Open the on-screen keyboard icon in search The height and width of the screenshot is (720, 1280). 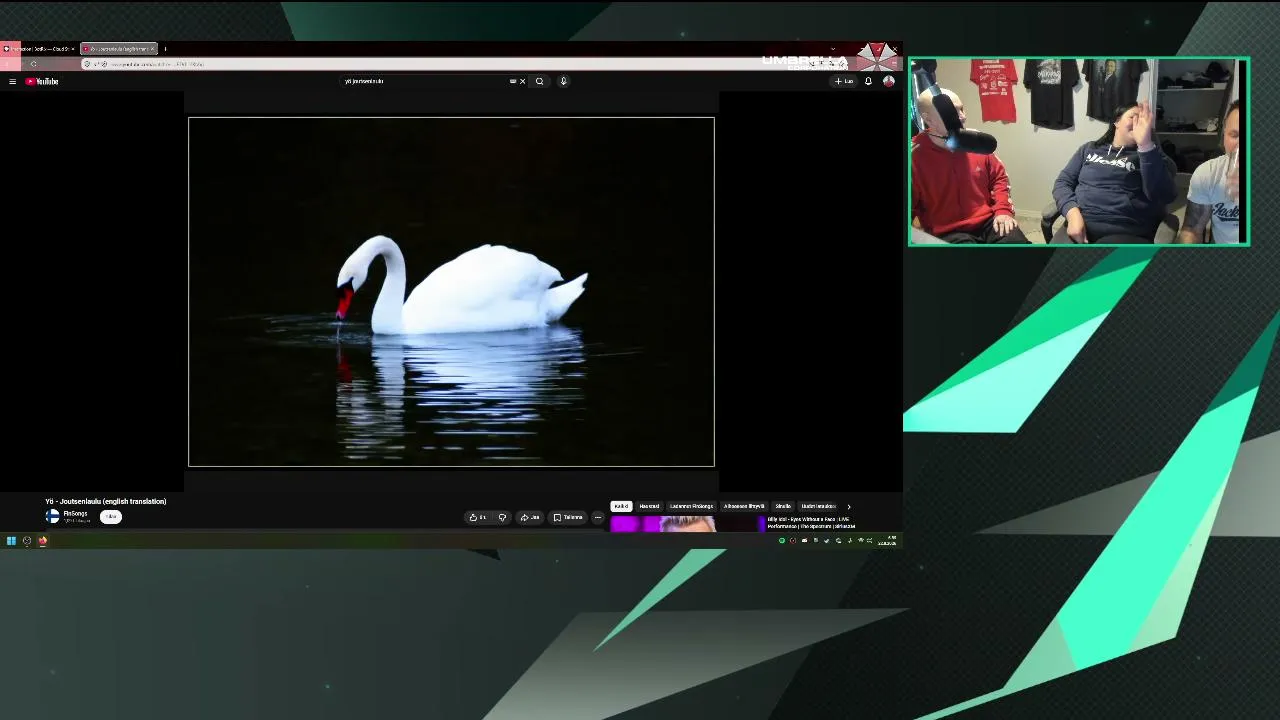(513, 82)
